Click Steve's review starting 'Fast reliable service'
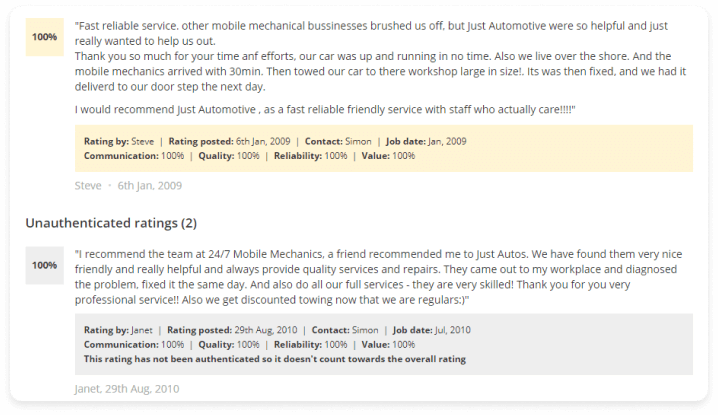Screen dimensions: 718x415 point(381,56)
